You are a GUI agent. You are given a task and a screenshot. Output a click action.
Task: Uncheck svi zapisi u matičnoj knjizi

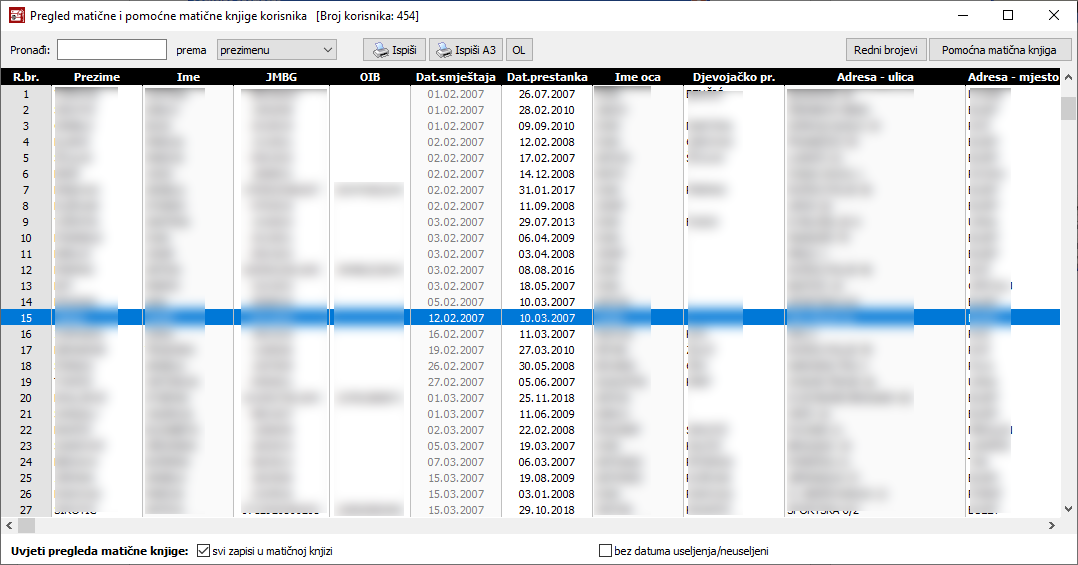click(x=204, y=550)
